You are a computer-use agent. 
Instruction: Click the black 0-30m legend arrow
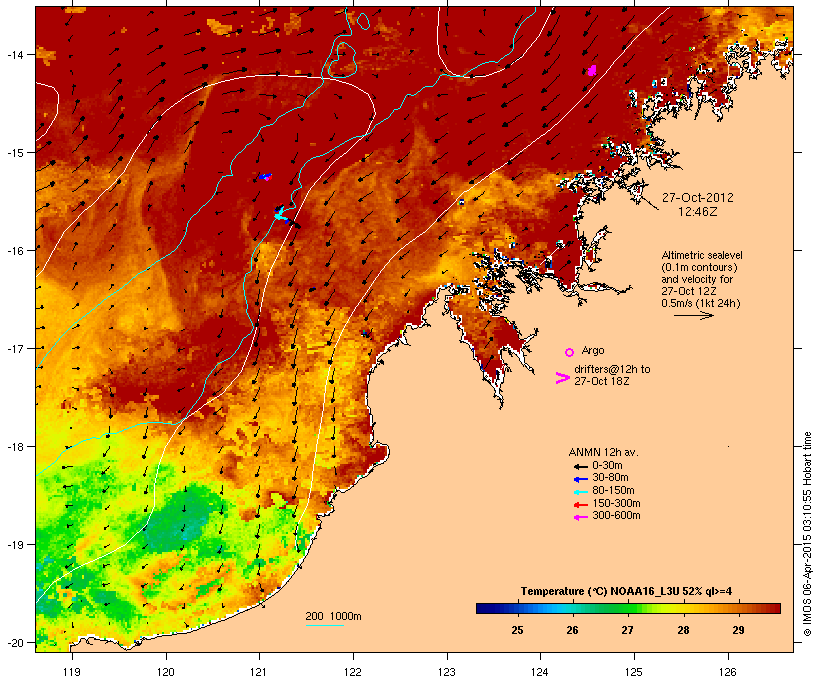pos(580,466)
